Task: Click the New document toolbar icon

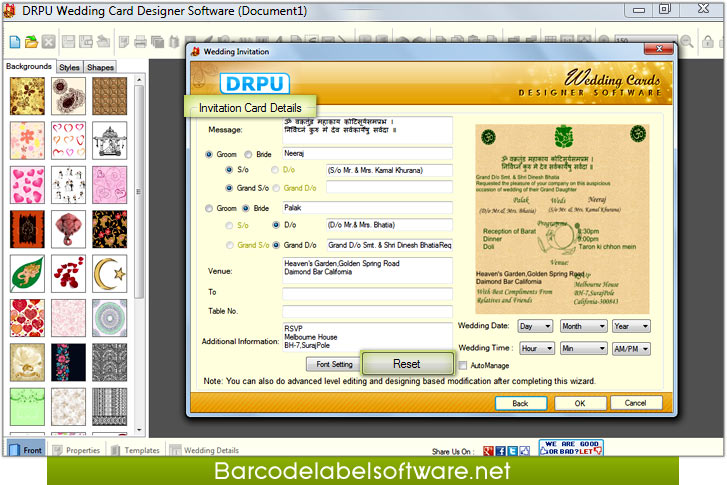Action: point(15,42)
